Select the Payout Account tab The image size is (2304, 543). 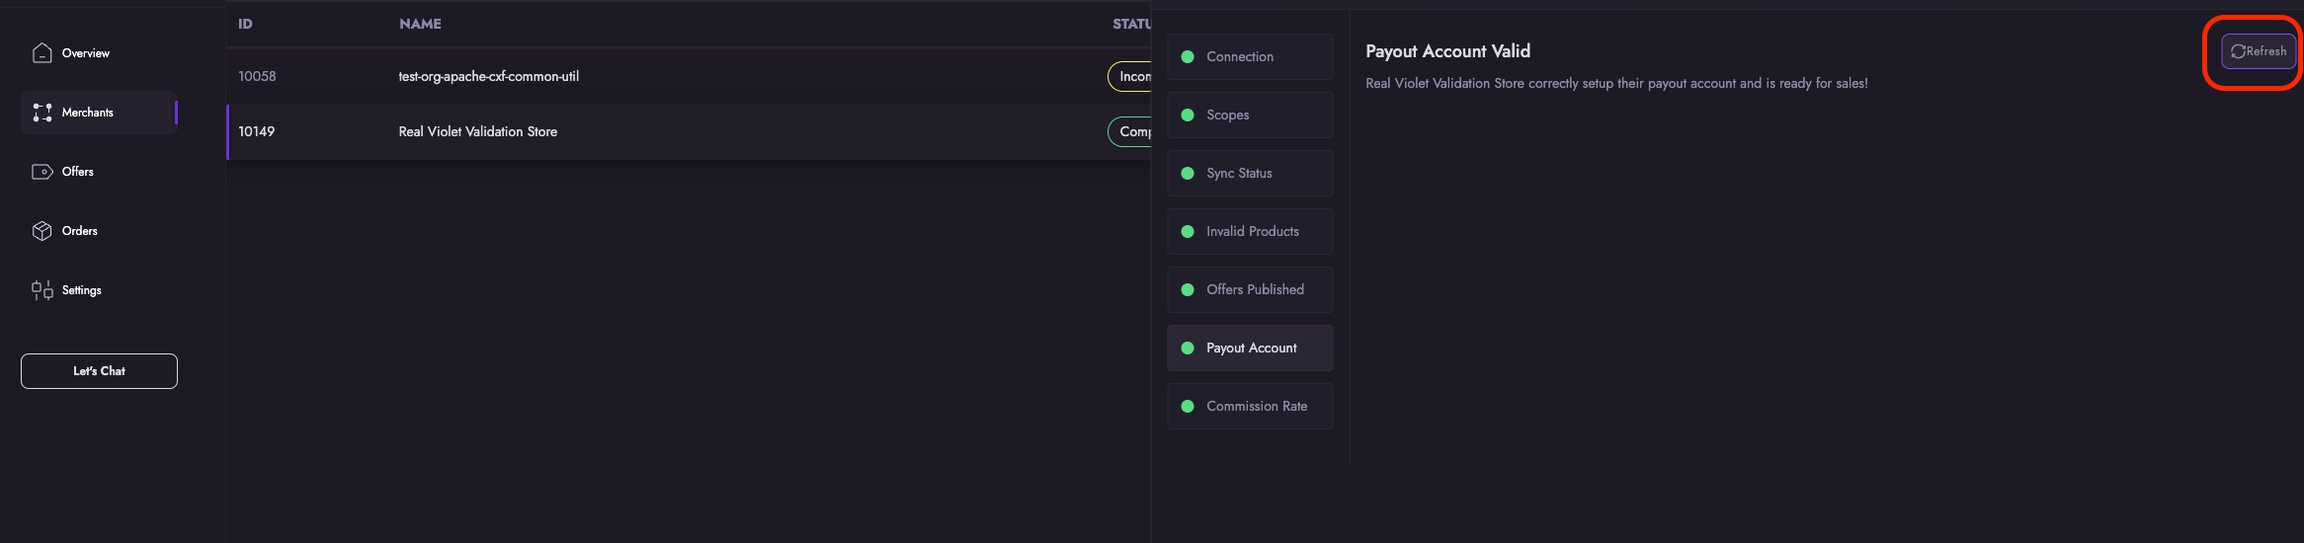click(1249, 348)
